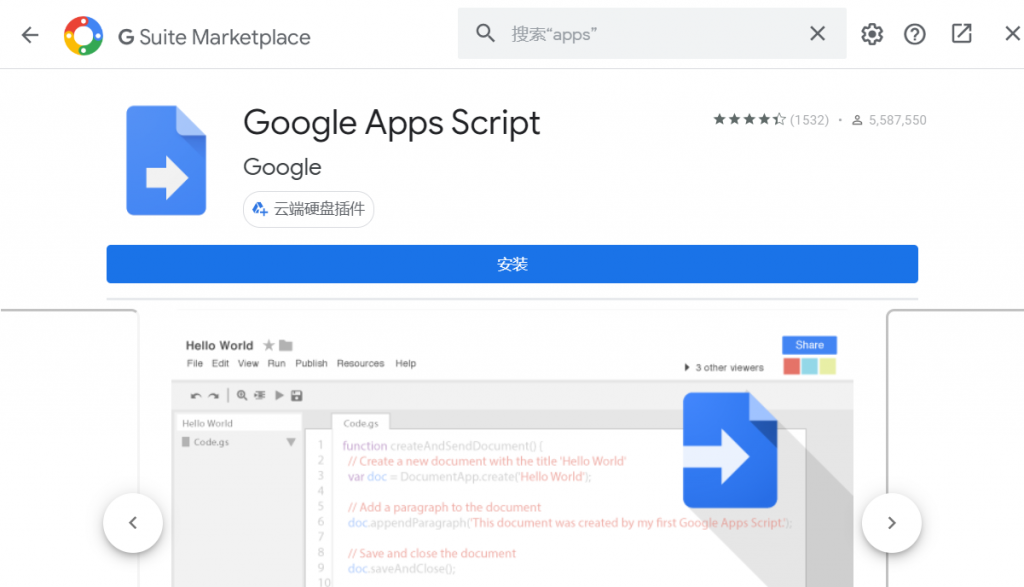Click the 5,587,550 users count
Viewport: 1024px width, 587px height.
tap(889, 120)
